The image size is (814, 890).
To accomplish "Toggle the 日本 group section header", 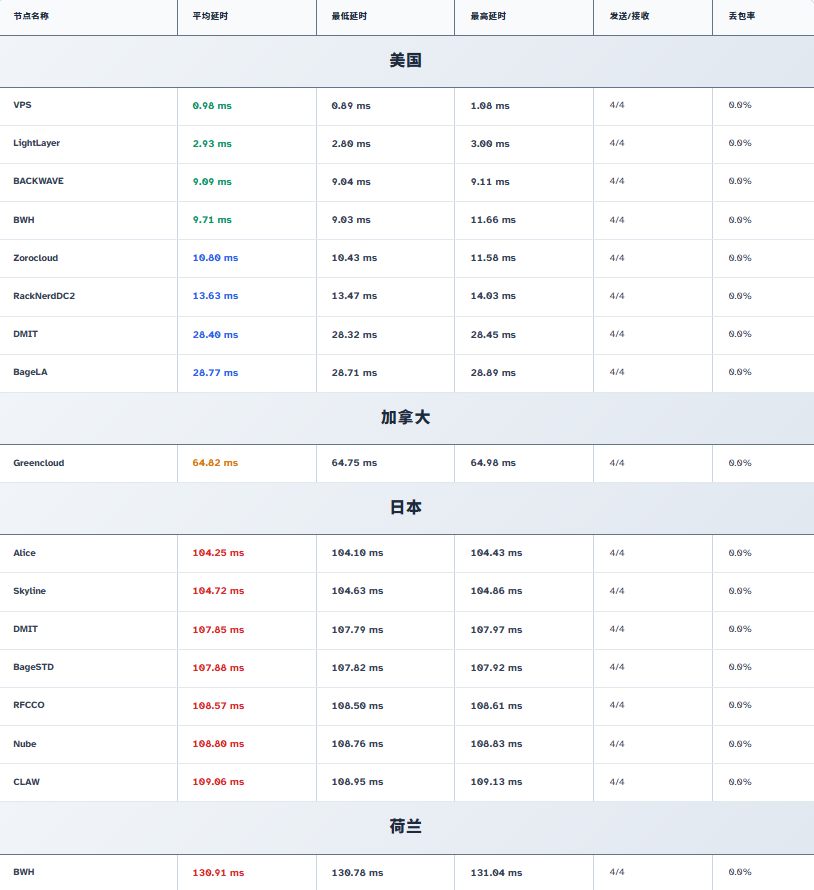I will (406, 508).
